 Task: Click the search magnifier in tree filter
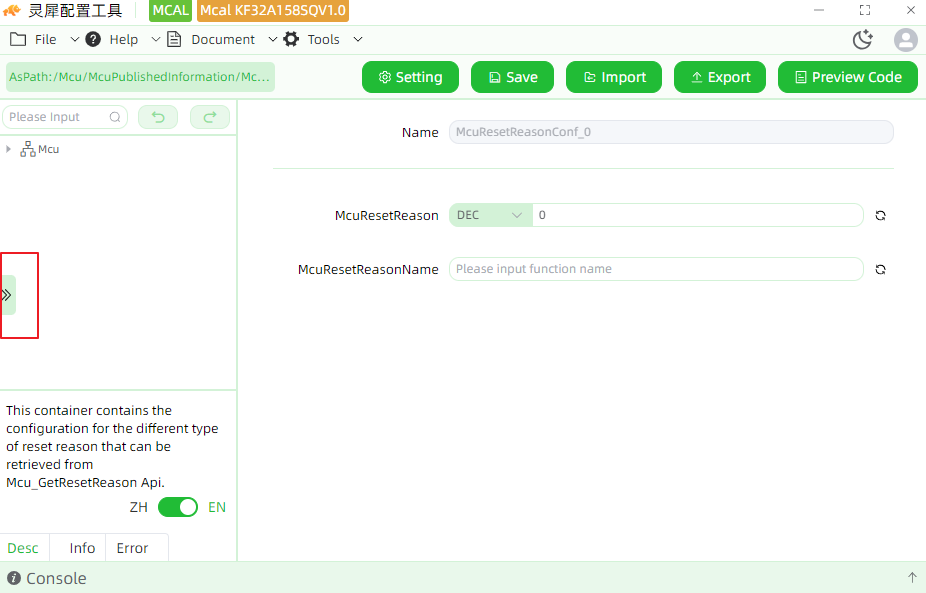[x=115, y=117]
